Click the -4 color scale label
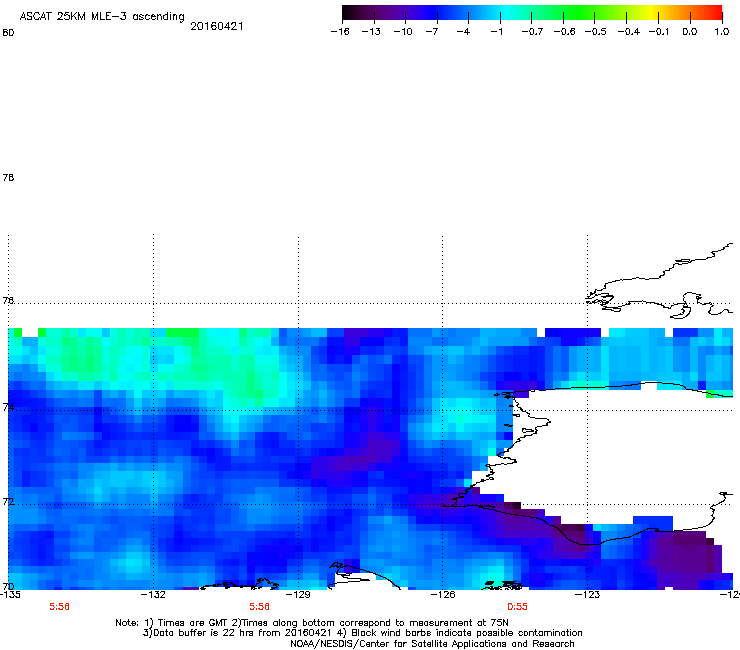The image size is (740, 650). 463,32
